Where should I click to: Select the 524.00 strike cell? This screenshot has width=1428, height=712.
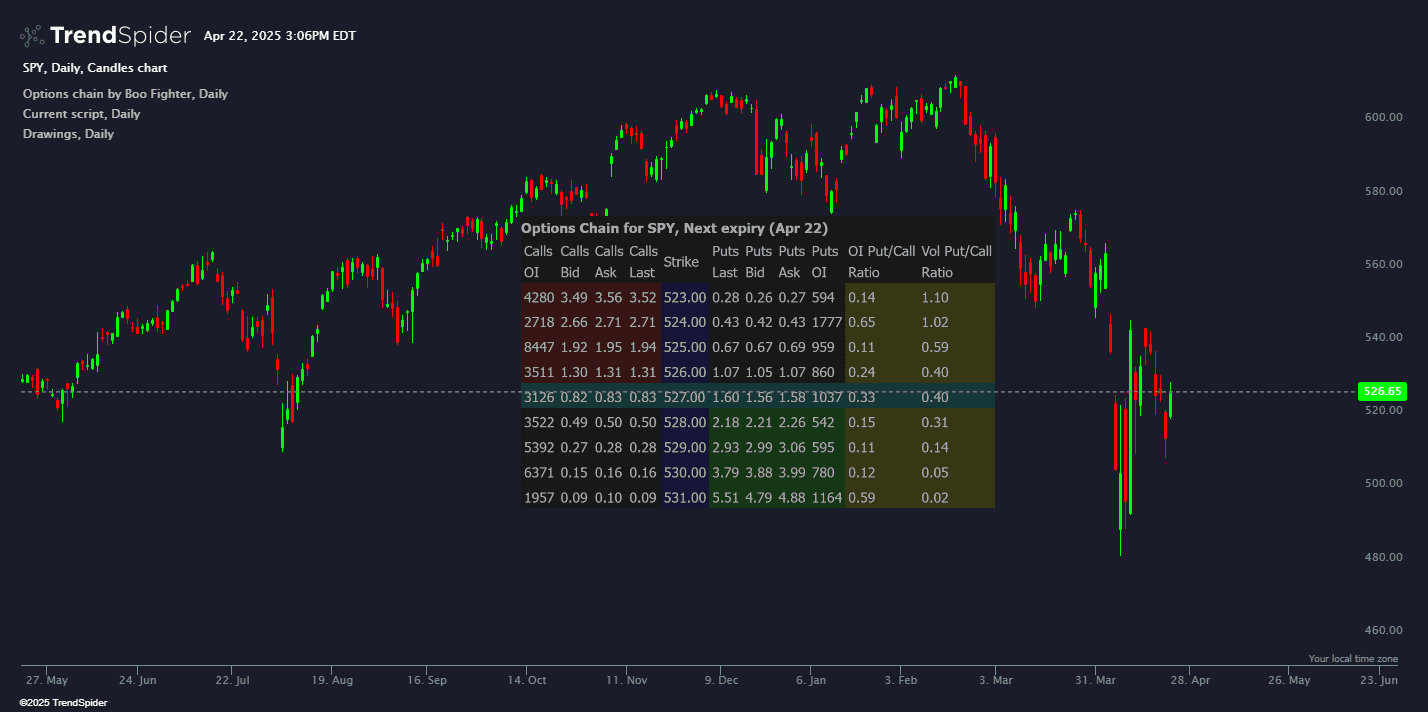click(x=685, y=322)
